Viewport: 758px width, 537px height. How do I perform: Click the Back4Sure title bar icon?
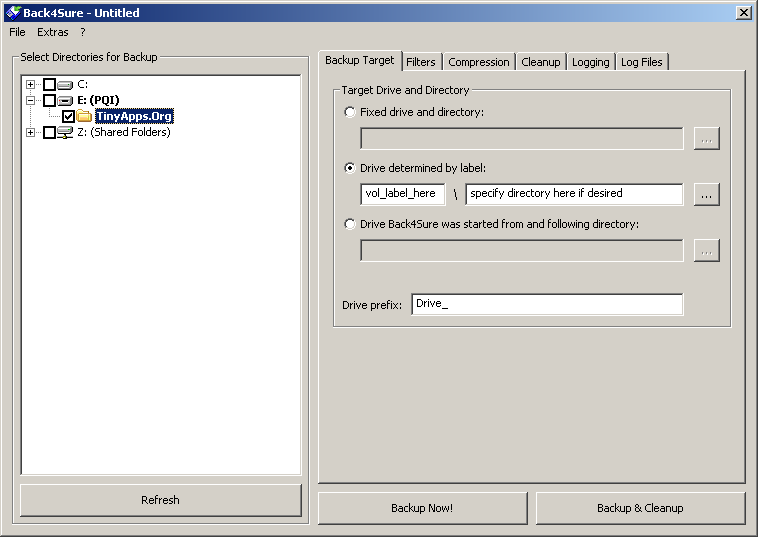point(13,13)
